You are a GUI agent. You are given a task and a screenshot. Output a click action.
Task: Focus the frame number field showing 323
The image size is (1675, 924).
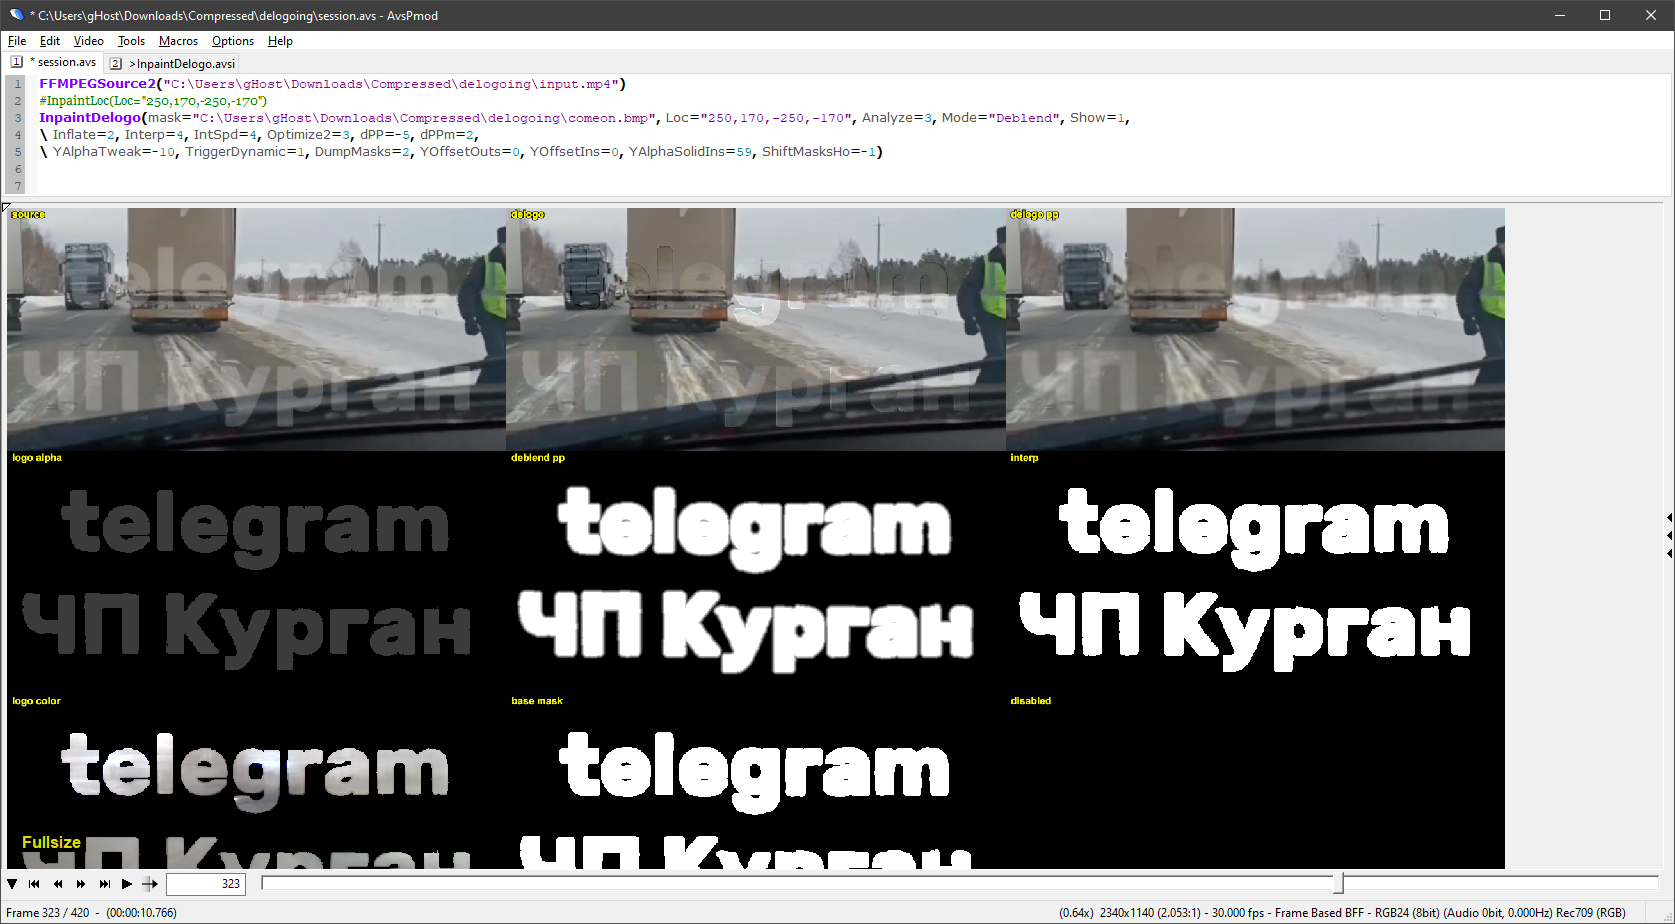205,884
